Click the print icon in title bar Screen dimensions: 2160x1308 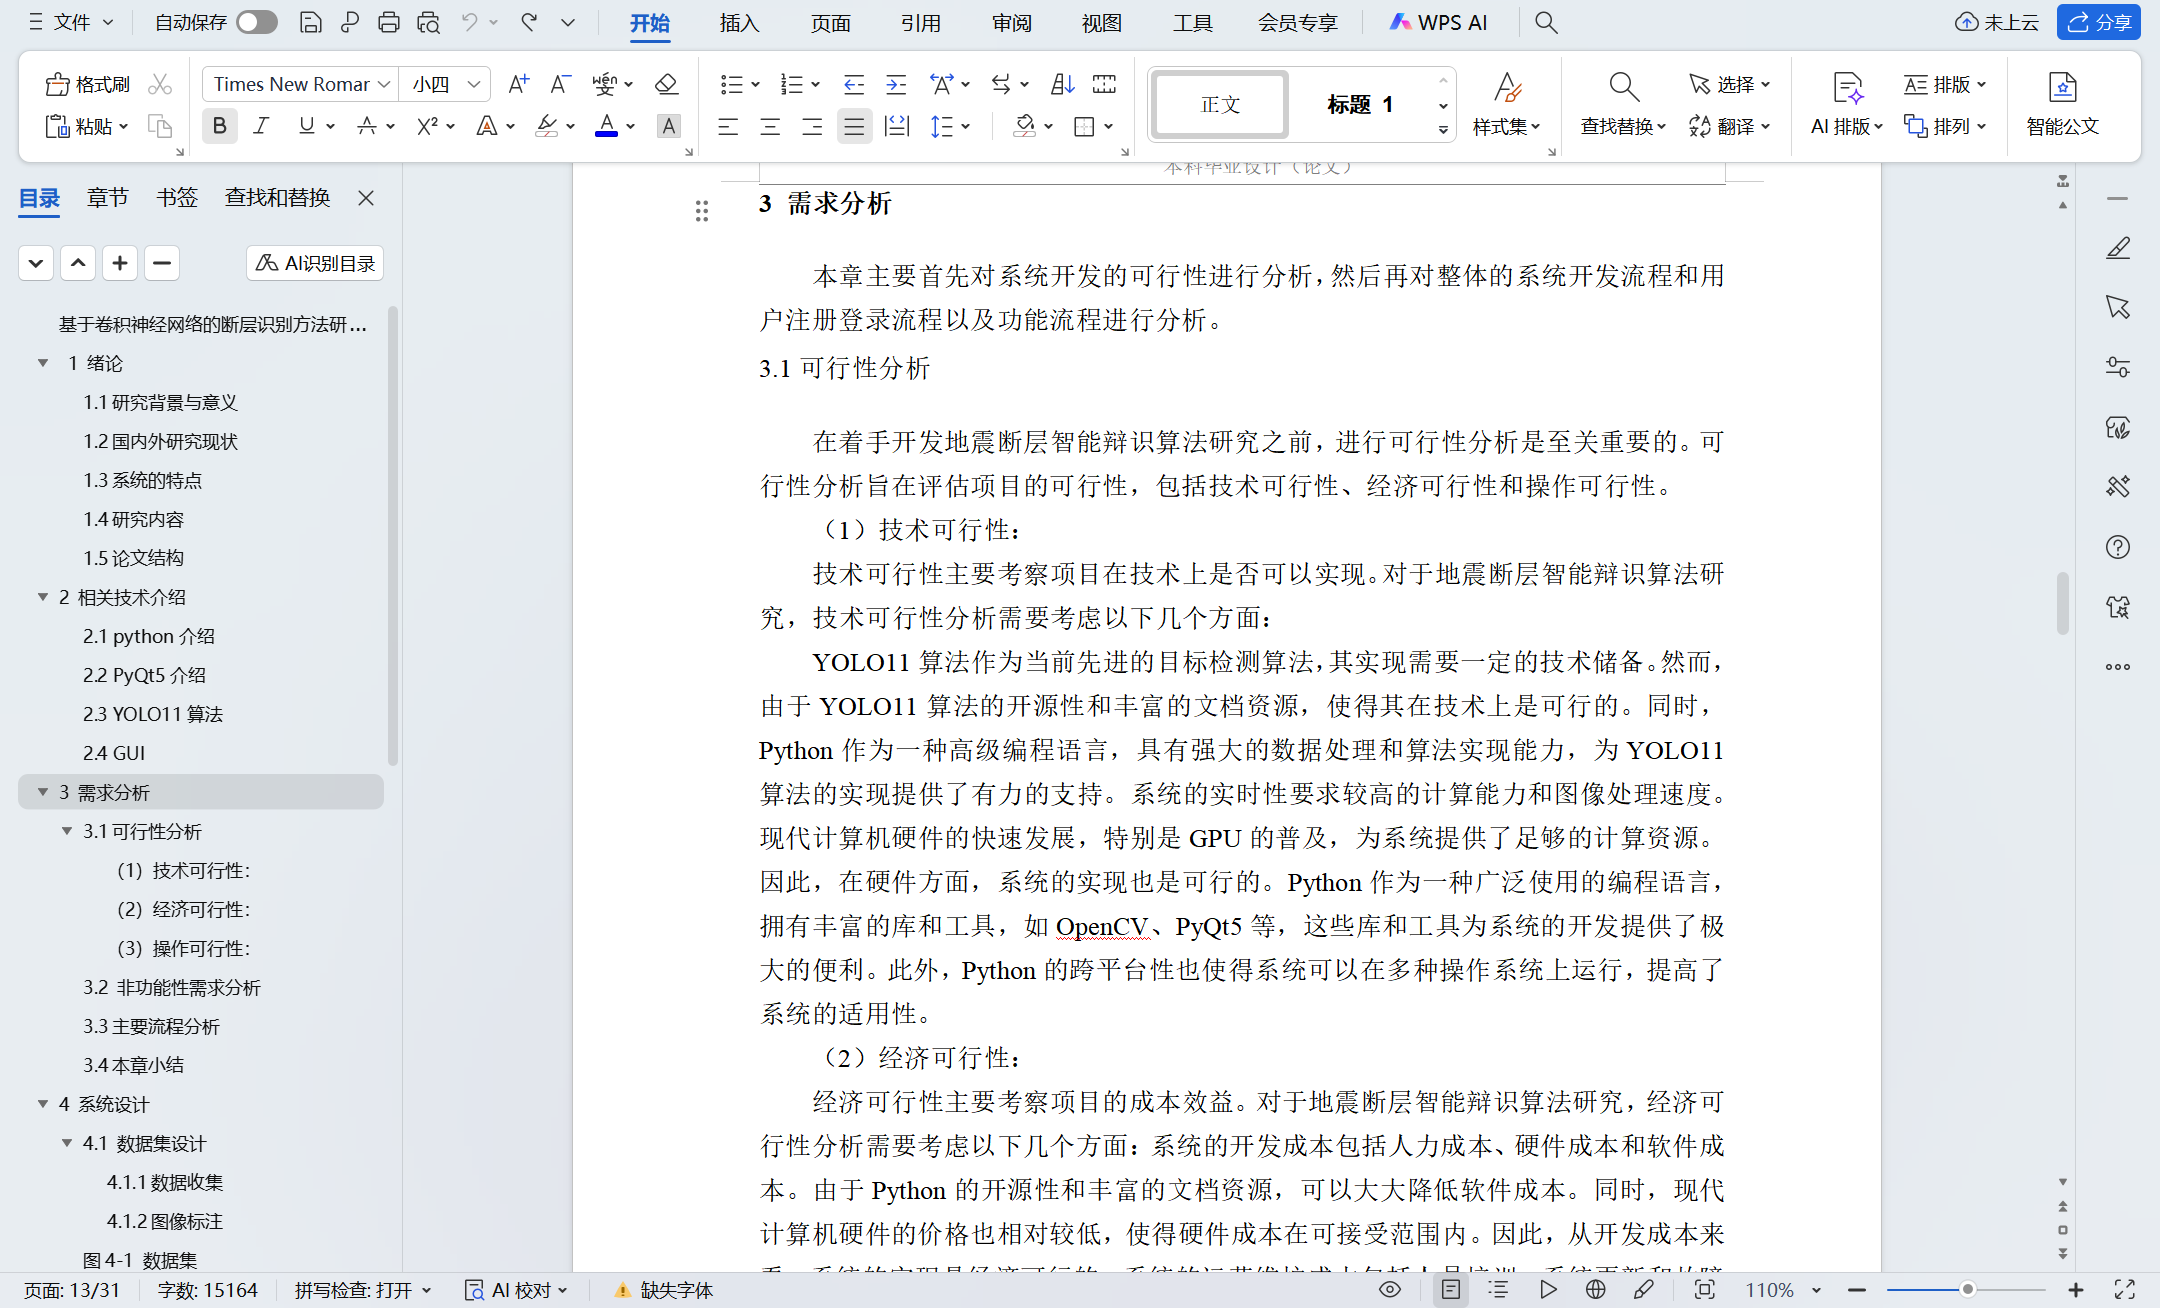389,22
